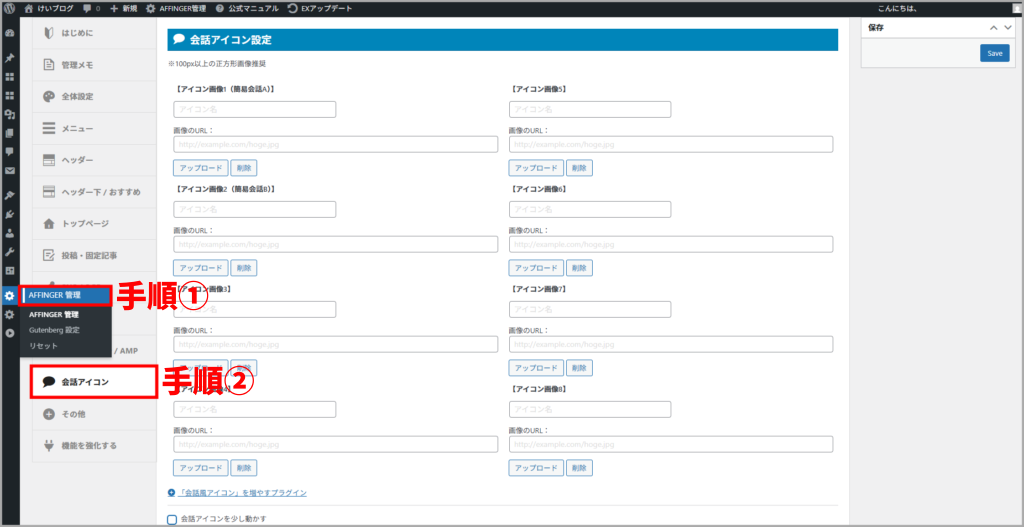Click the mail envelope icon in the sidebar
The height and width of the screenshot is (527, 1024).
point(9,171)
